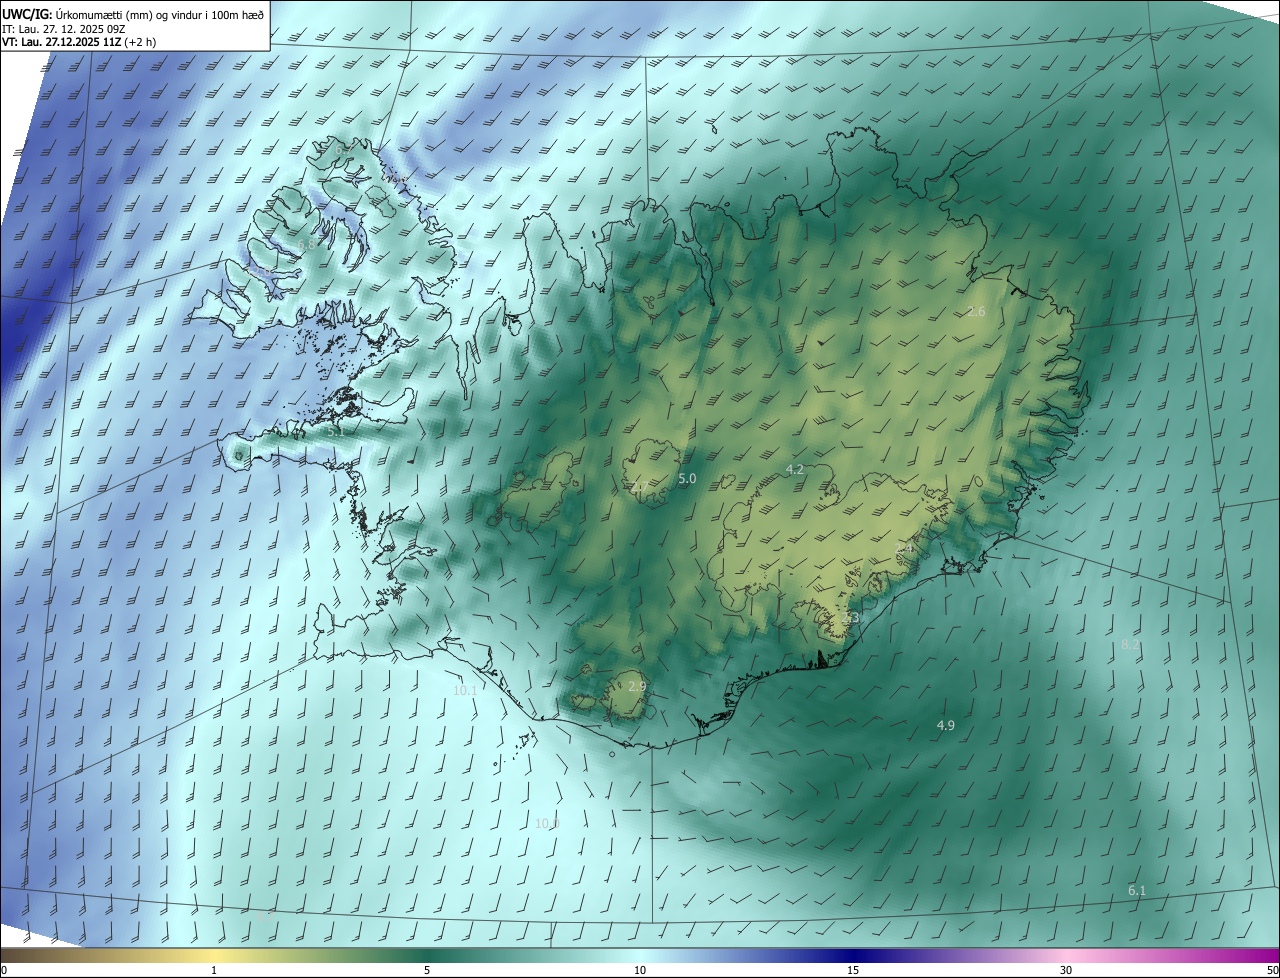Click the colorbar tick label 10
This screenshot has height=978, width=1280.
coord(640,971)
